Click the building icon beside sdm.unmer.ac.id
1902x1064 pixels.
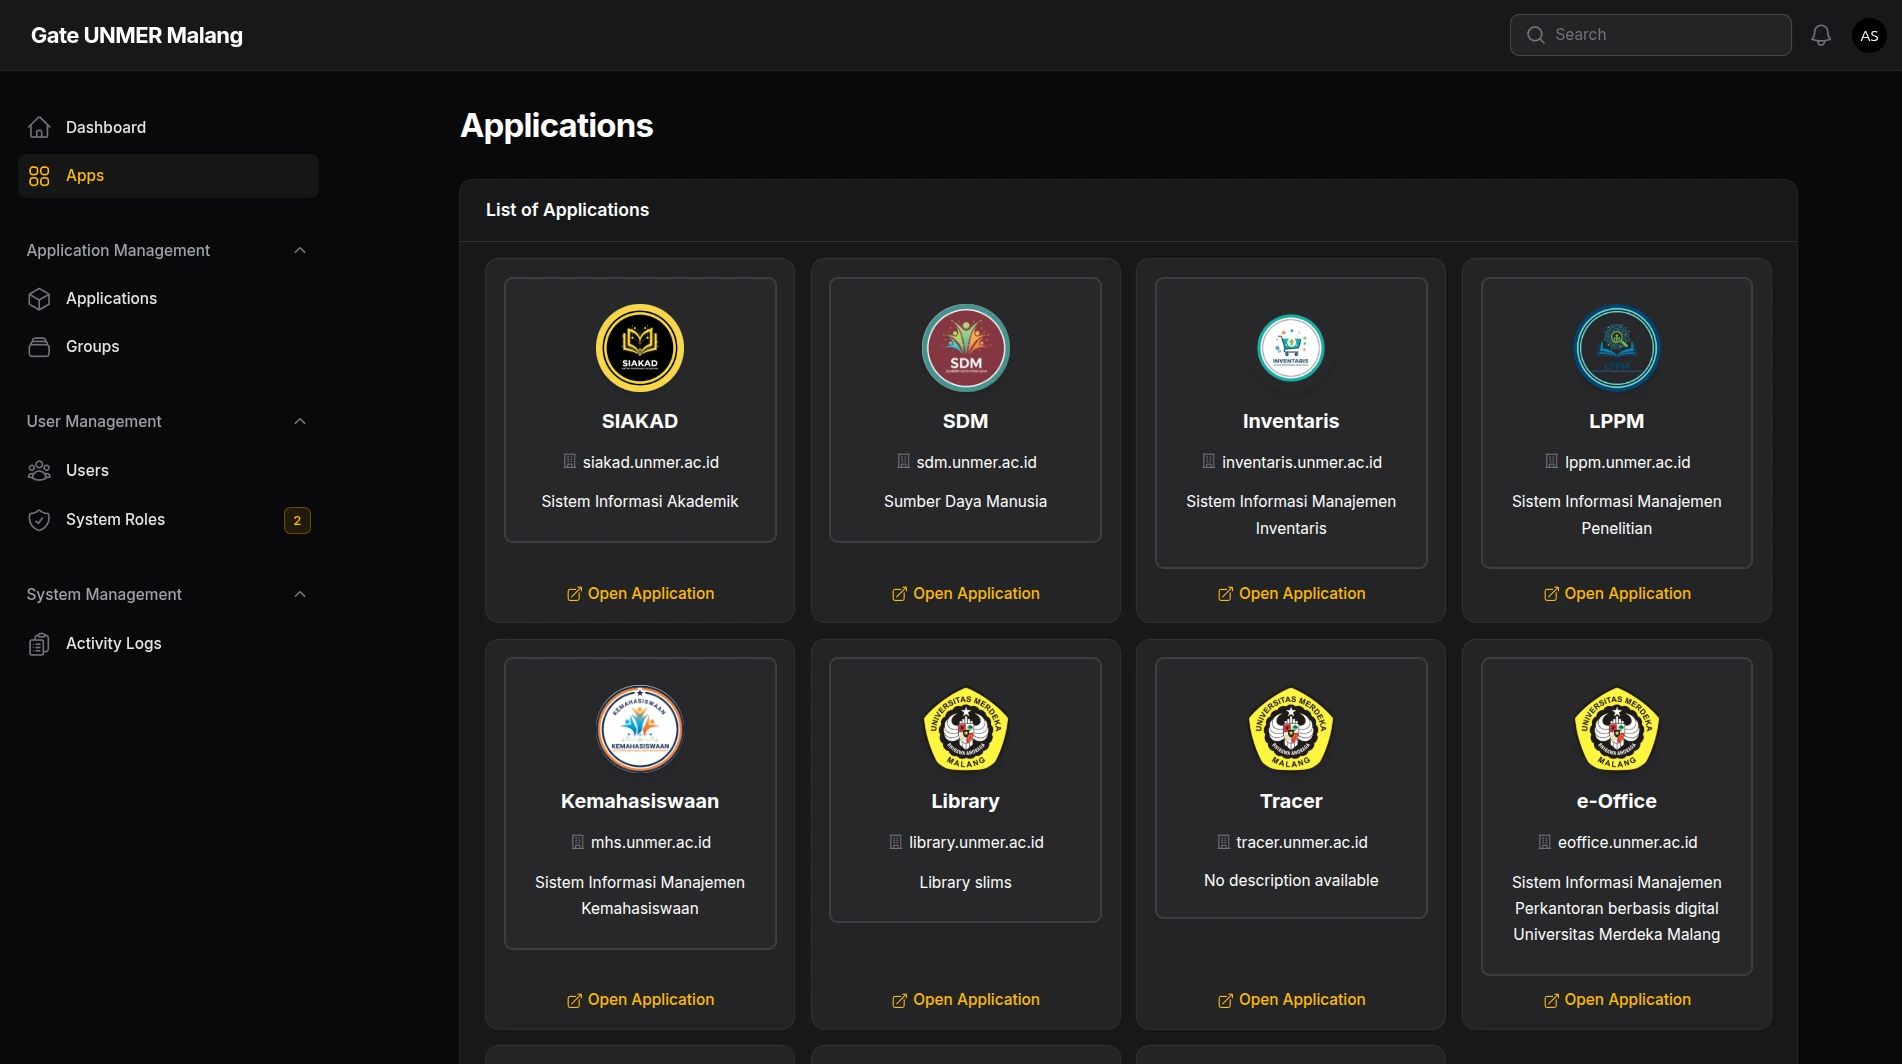point(904,462)
